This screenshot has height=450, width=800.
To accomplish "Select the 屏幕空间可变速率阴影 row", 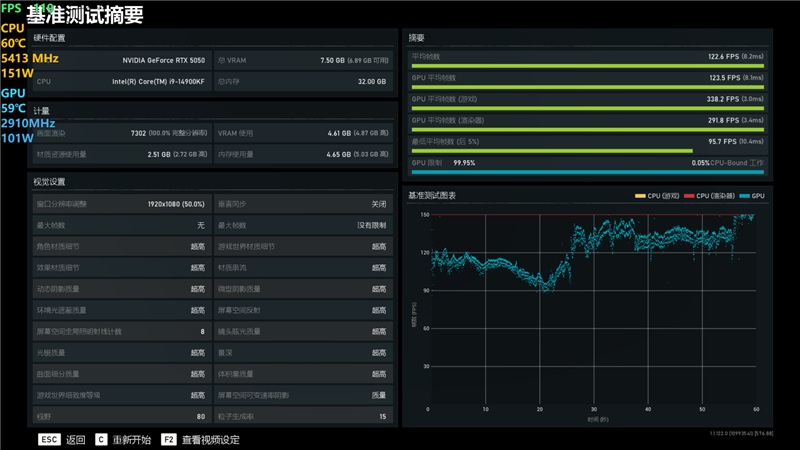I will coord(302,395).
